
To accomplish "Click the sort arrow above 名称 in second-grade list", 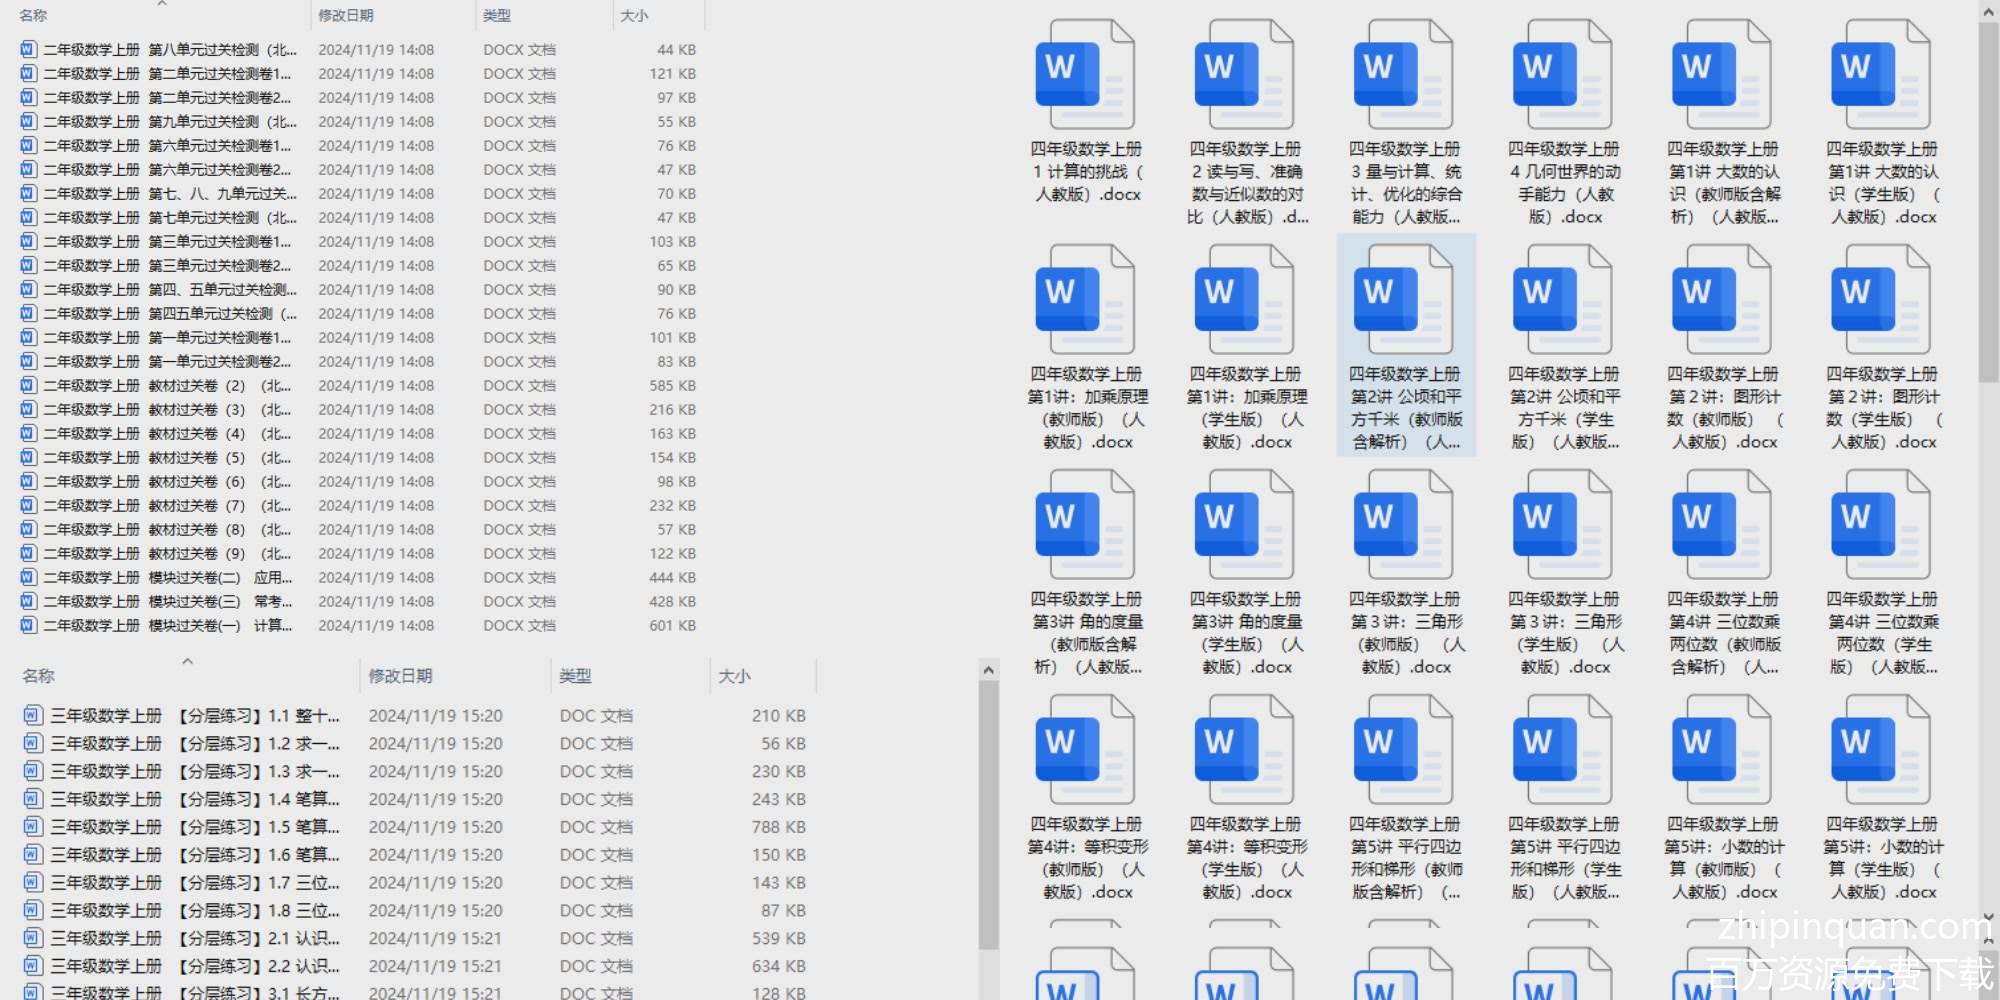I will pyautogui.click(x=162, y=4).
